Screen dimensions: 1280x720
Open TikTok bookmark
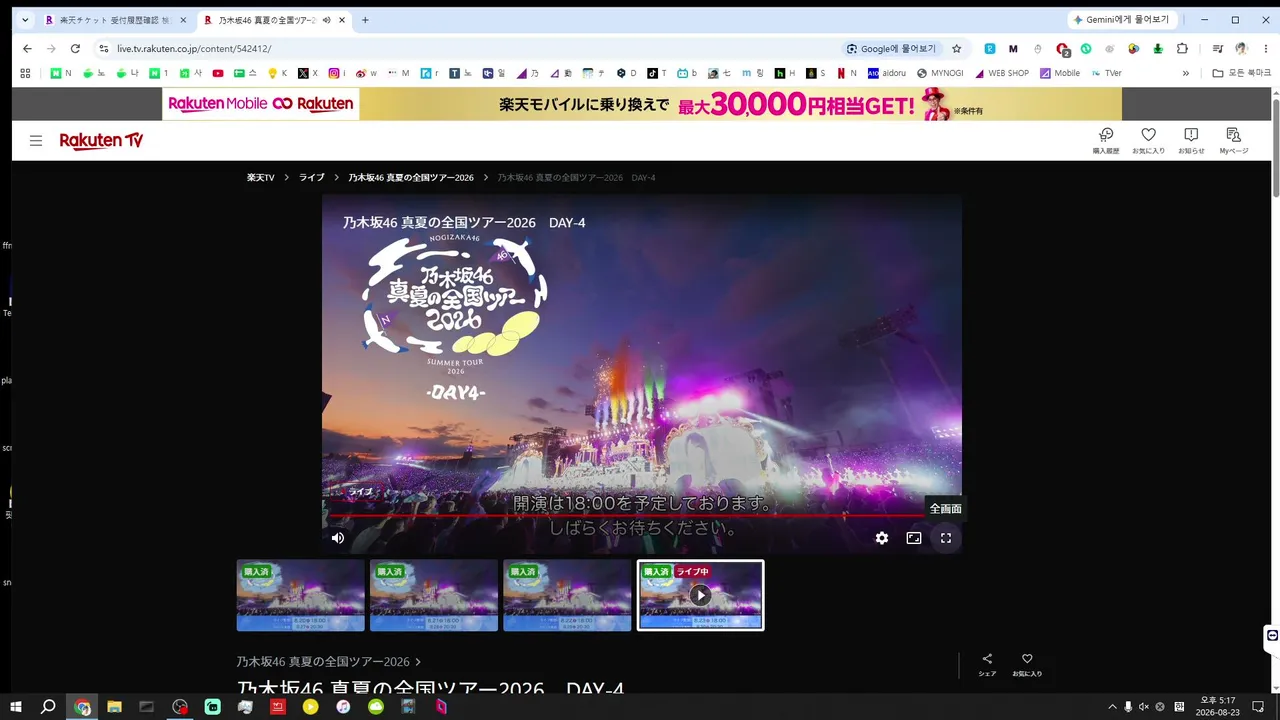click(x=657, y=73)
